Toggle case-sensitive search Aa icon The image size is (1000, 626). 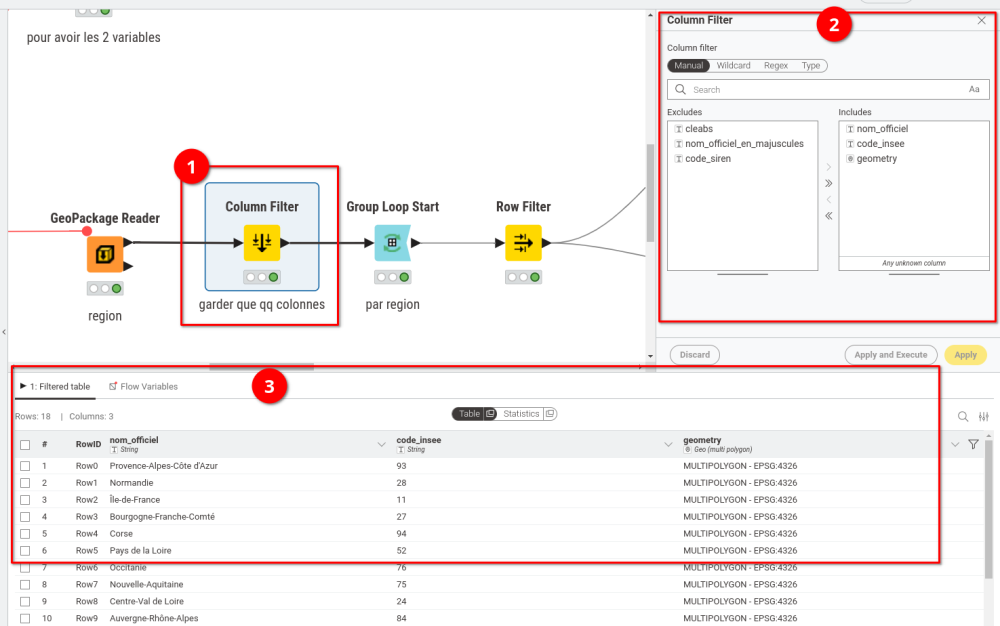(974, 90)
